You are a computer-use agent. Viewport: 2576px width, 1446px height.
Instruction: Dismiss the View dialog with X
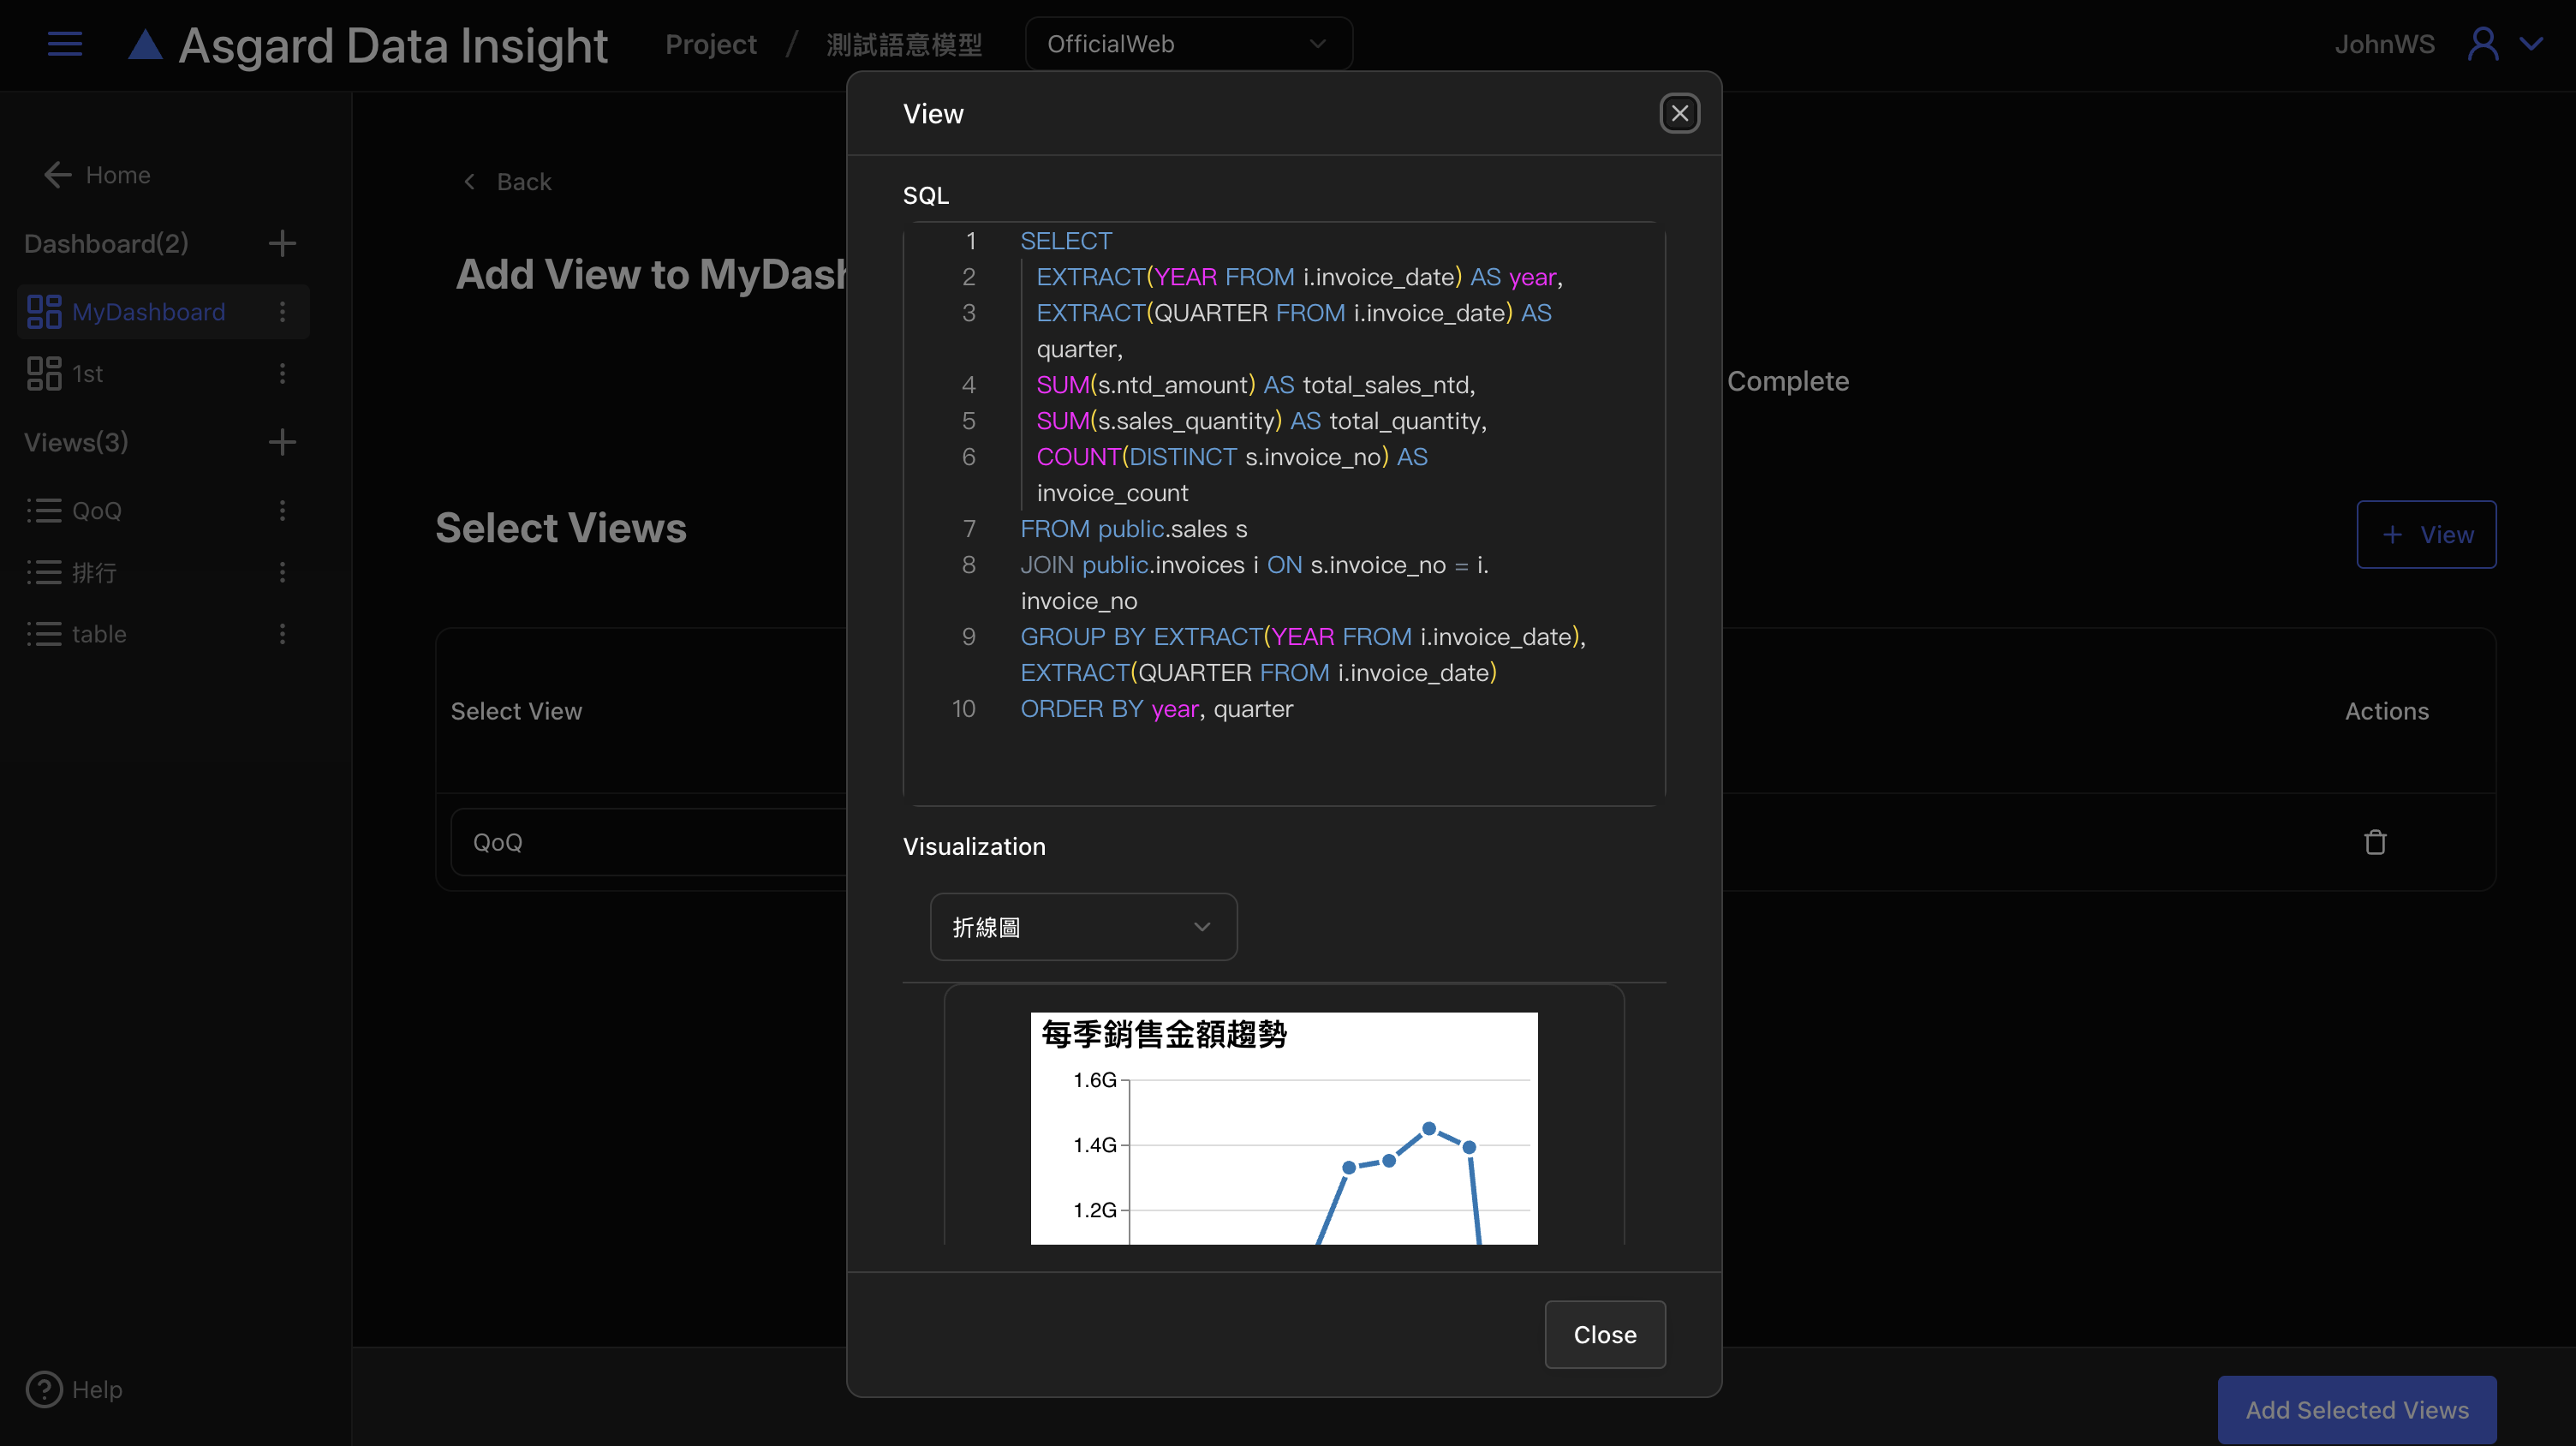[x=1679, y=113]
